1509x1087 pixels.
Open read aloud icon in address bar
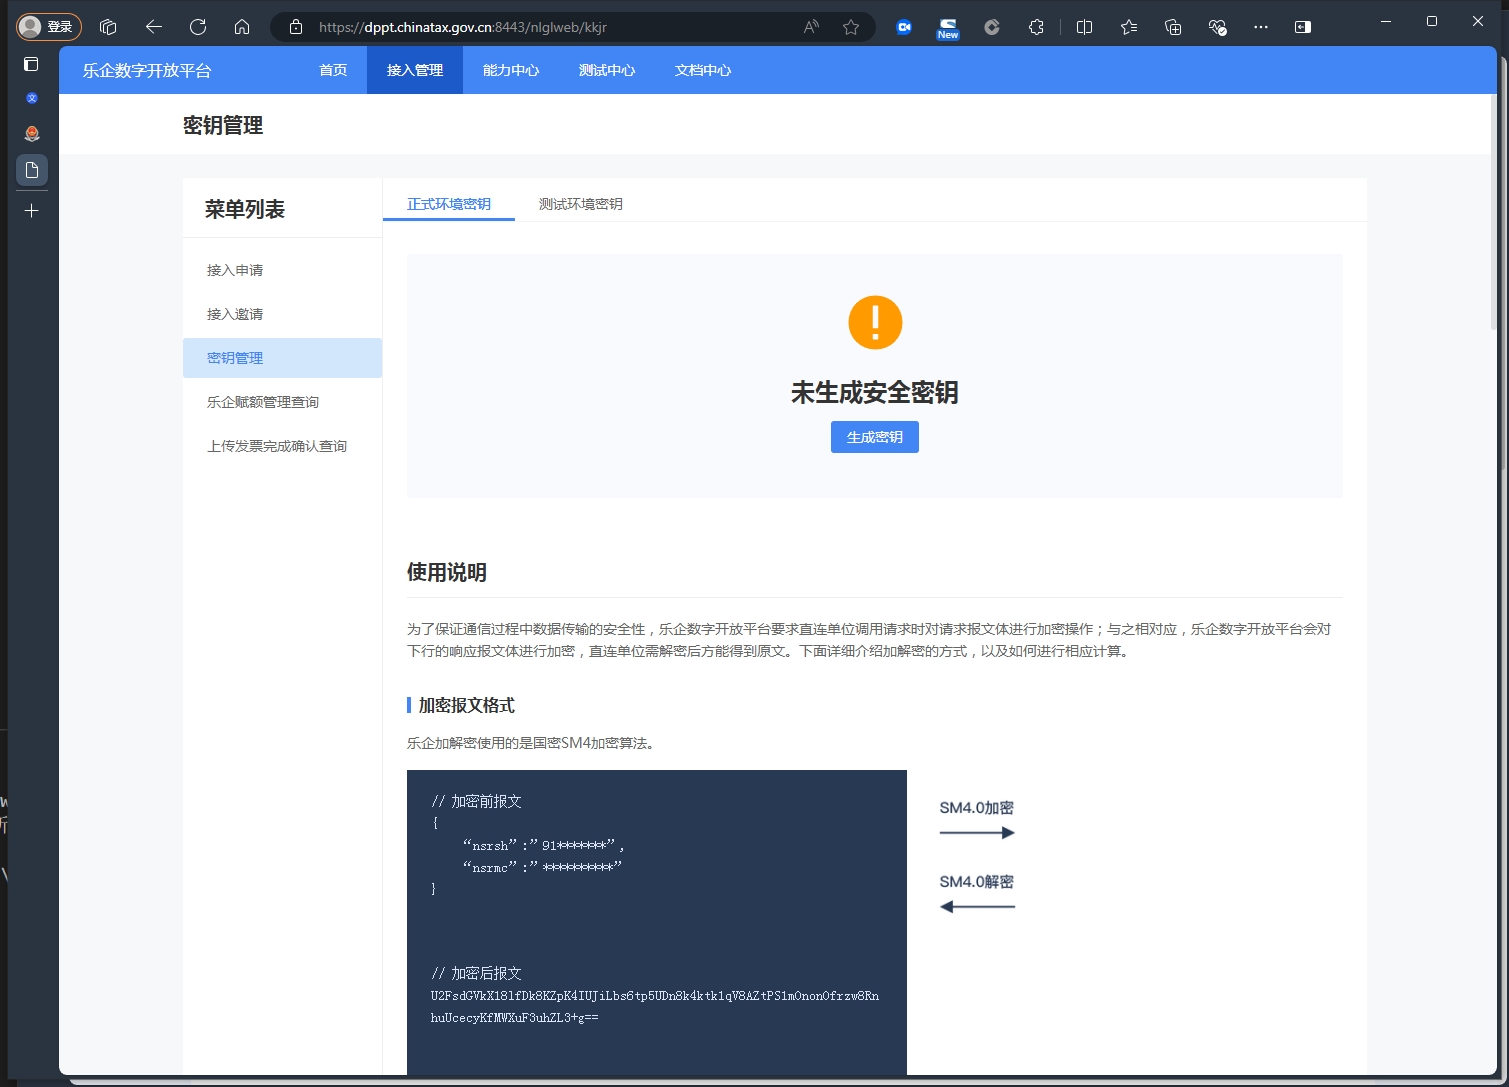click(x=811, y=27)
